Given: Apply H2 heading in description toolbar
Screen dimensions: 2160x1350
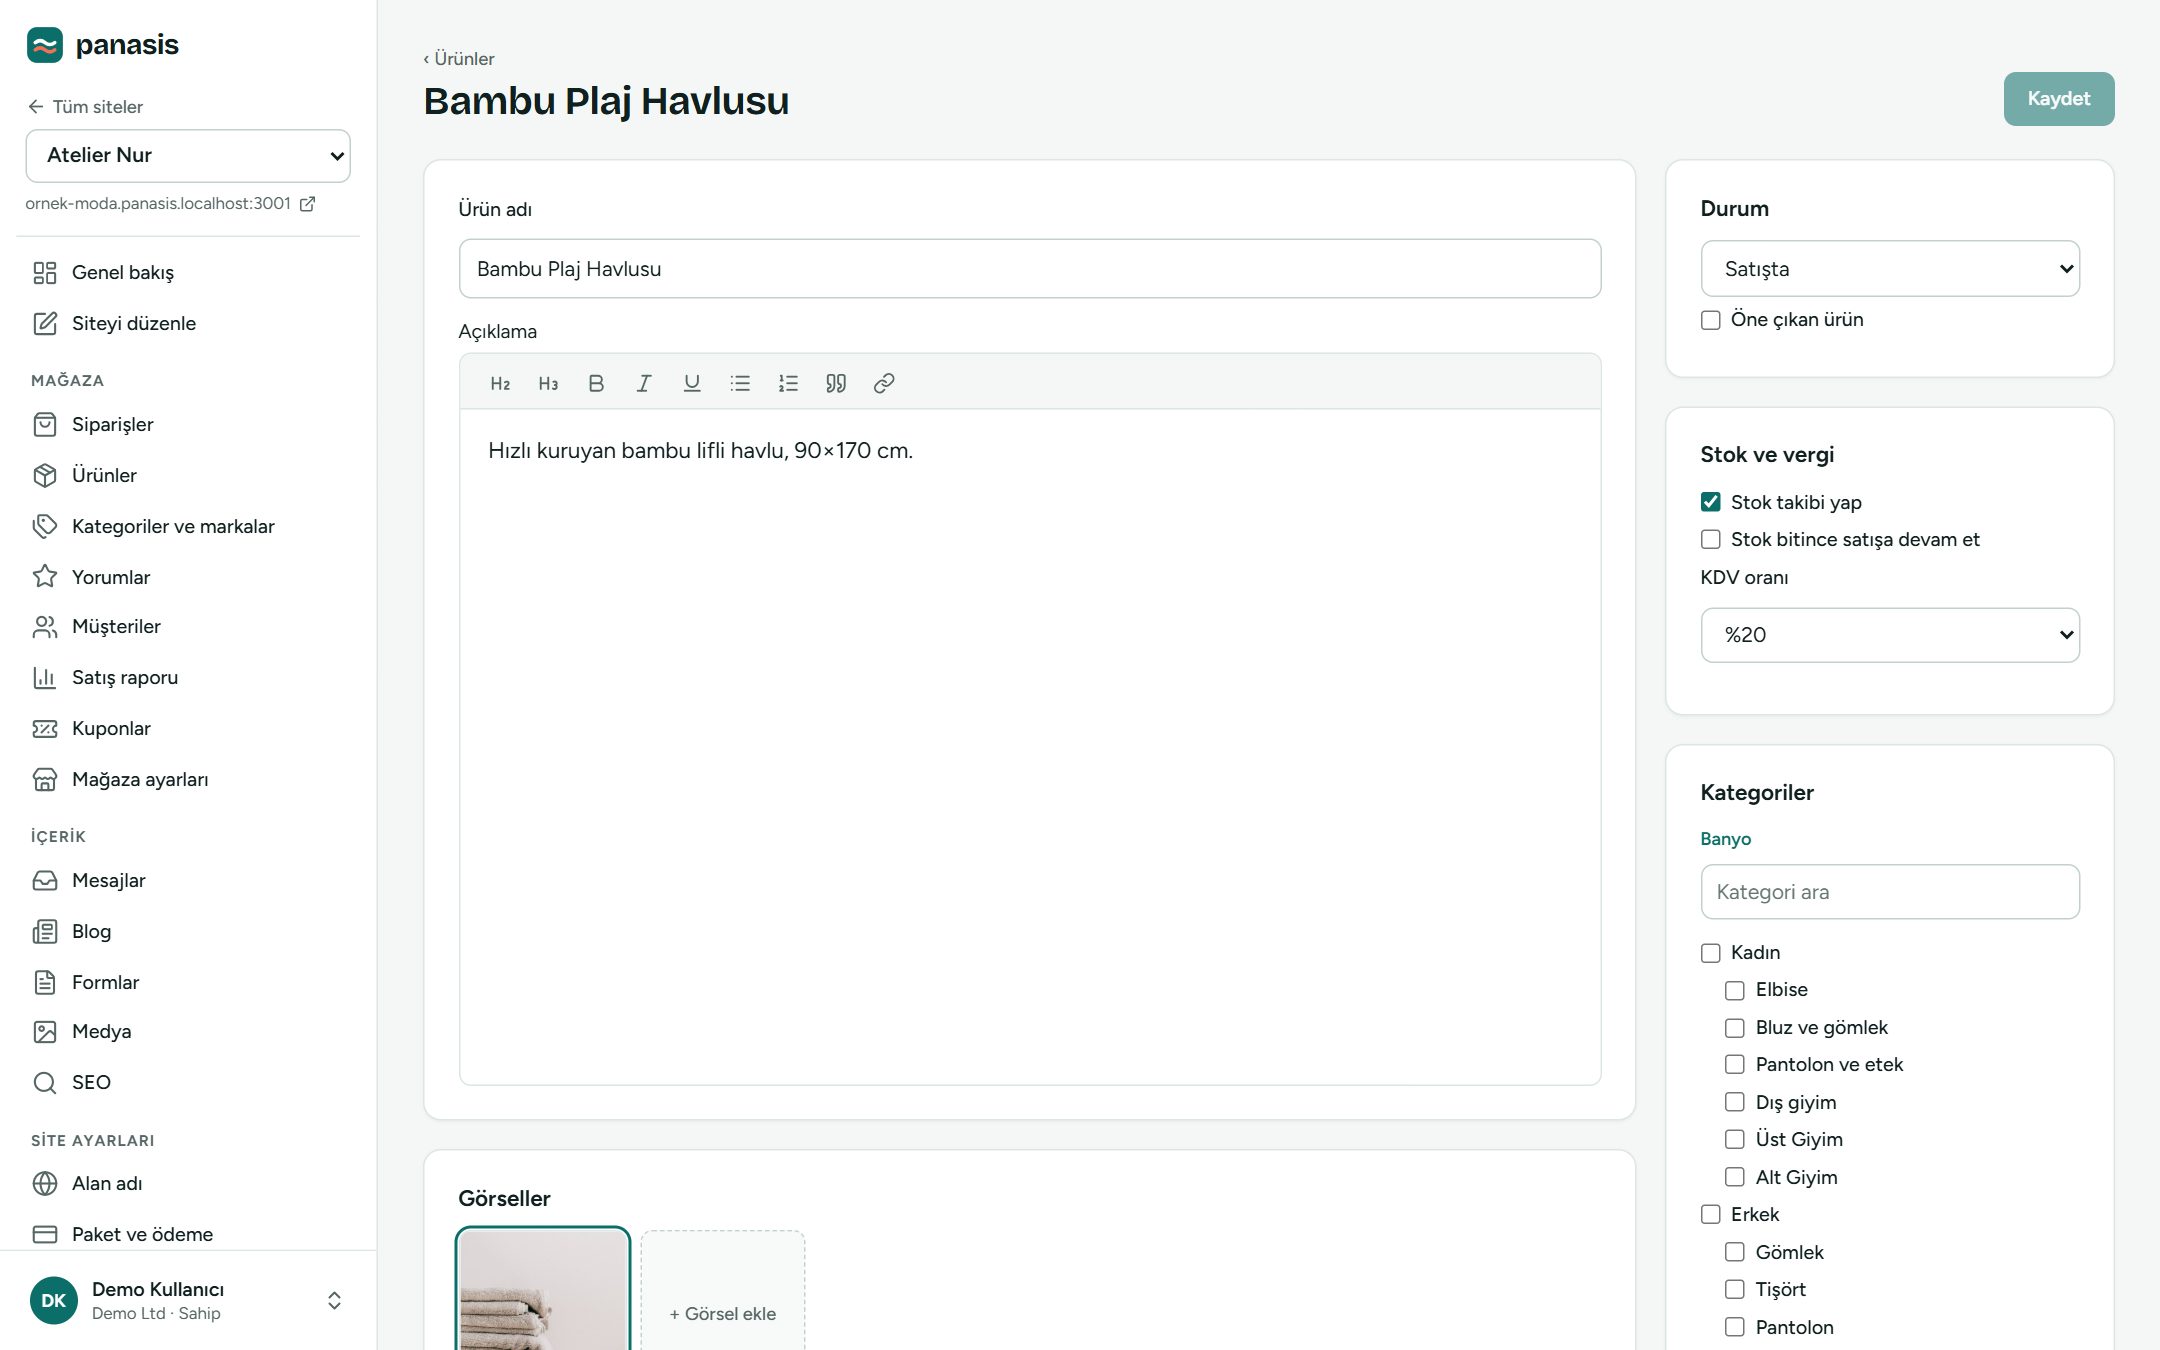Looking at the screenshot, I should 500,384.
